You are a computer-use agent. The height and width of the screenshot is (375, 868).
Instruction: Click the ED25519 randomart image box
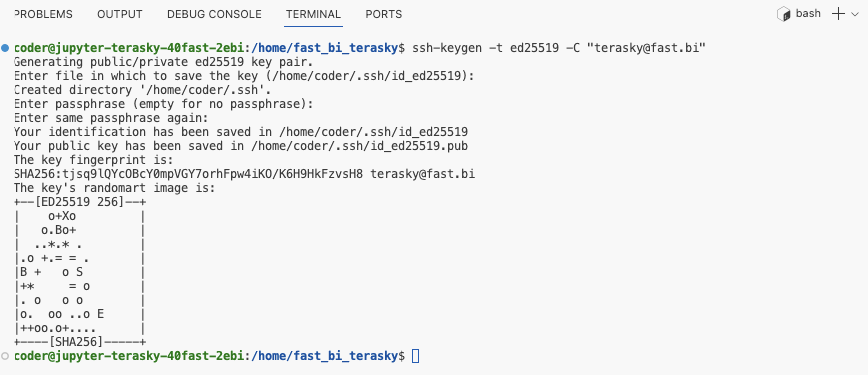click(80, 272)
